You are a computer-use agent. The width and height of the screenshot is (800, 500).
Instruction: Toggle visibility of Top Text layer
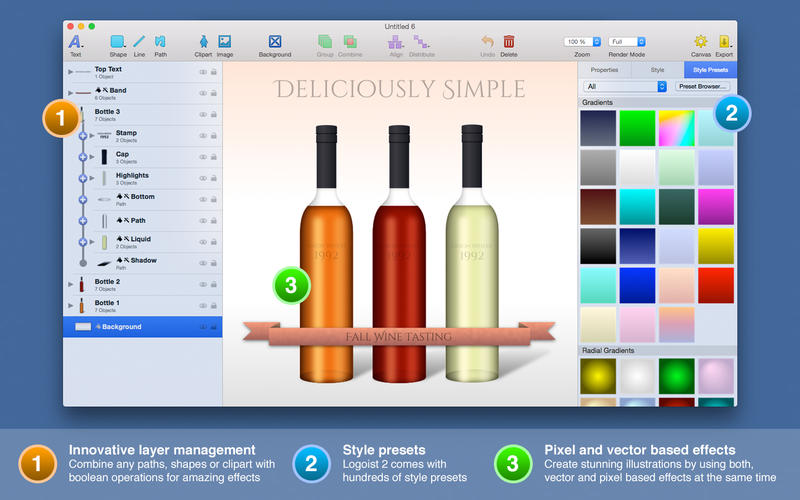coord(203,72)
